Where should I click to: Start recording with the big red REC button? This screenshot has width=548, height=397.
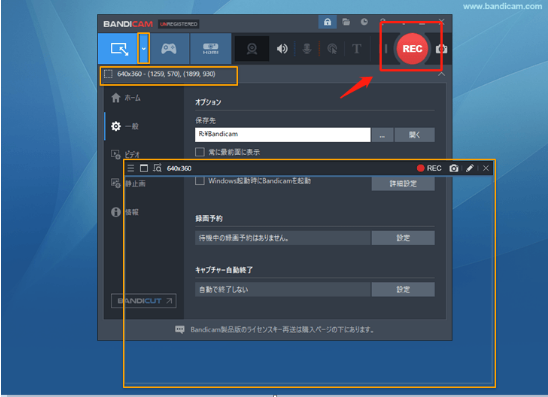coord(412,49)
